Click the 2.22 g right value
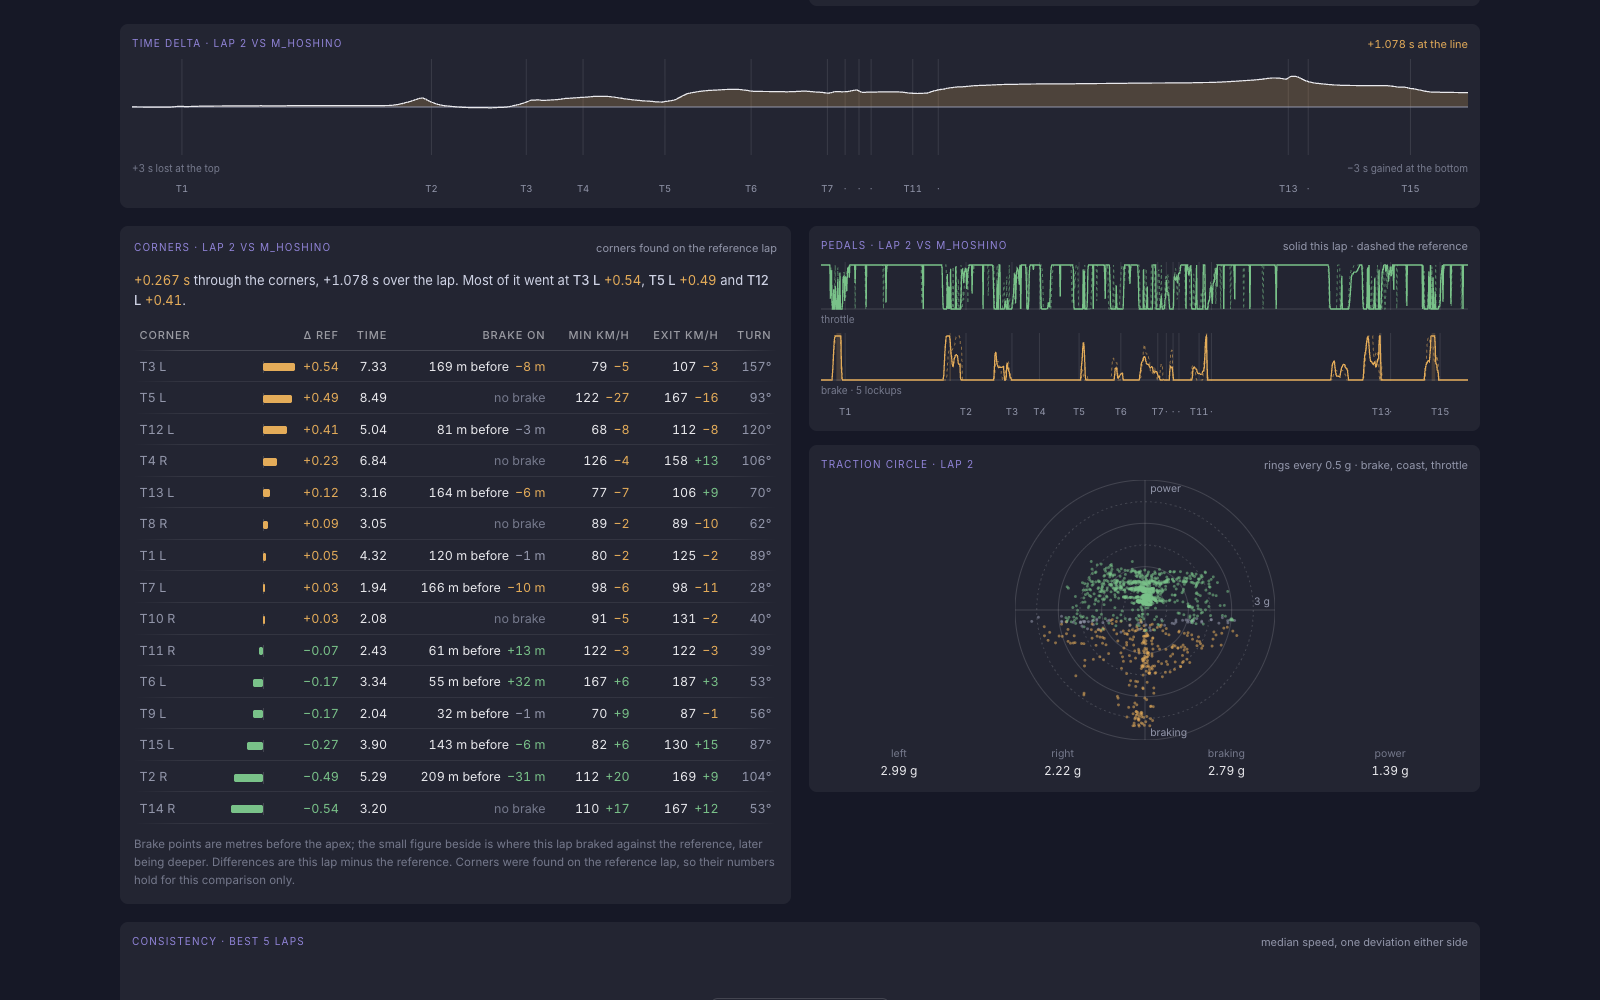This screenshot has height=1000, width=1600. click(x=1063, y=771)
